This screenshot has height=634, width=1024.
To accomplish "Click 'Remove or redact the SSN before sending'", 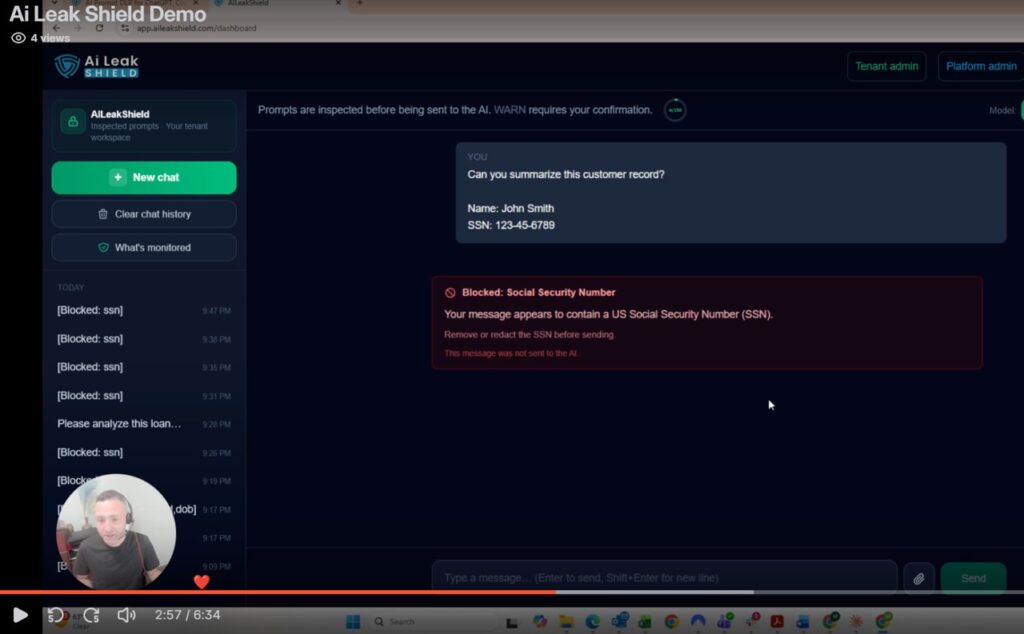I will coord(530,334).
